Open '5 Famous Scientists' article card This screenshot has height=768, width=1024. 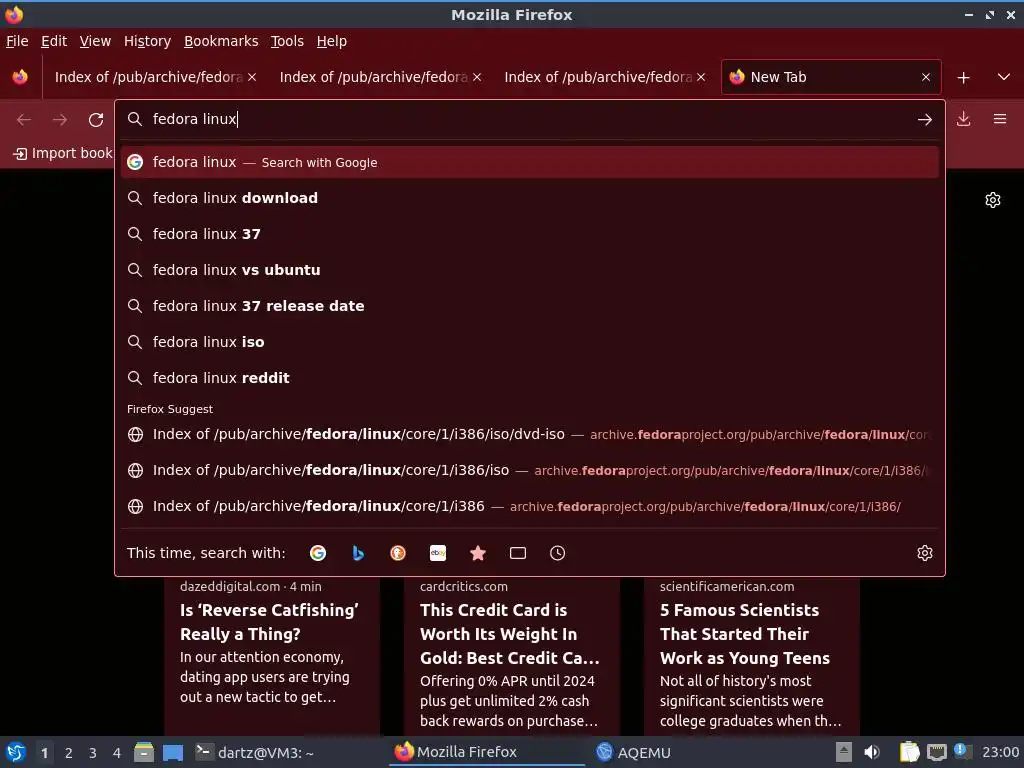(751, 656)
